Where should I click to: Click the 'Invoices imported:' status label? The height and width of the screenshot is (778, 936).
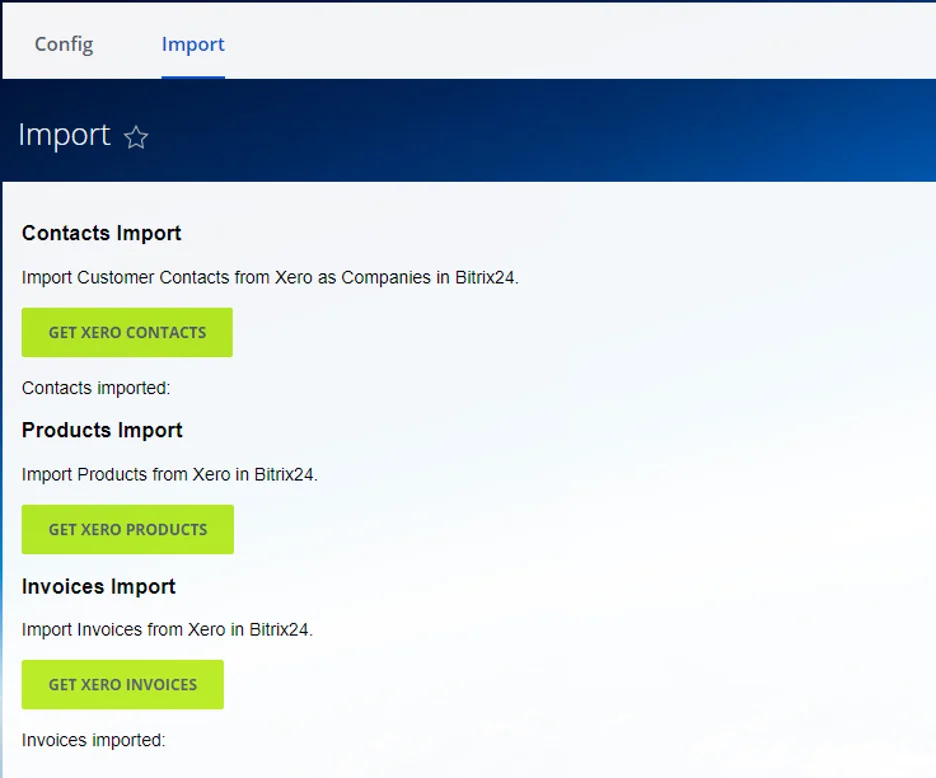pyautogui.click(x=93, y=740)
